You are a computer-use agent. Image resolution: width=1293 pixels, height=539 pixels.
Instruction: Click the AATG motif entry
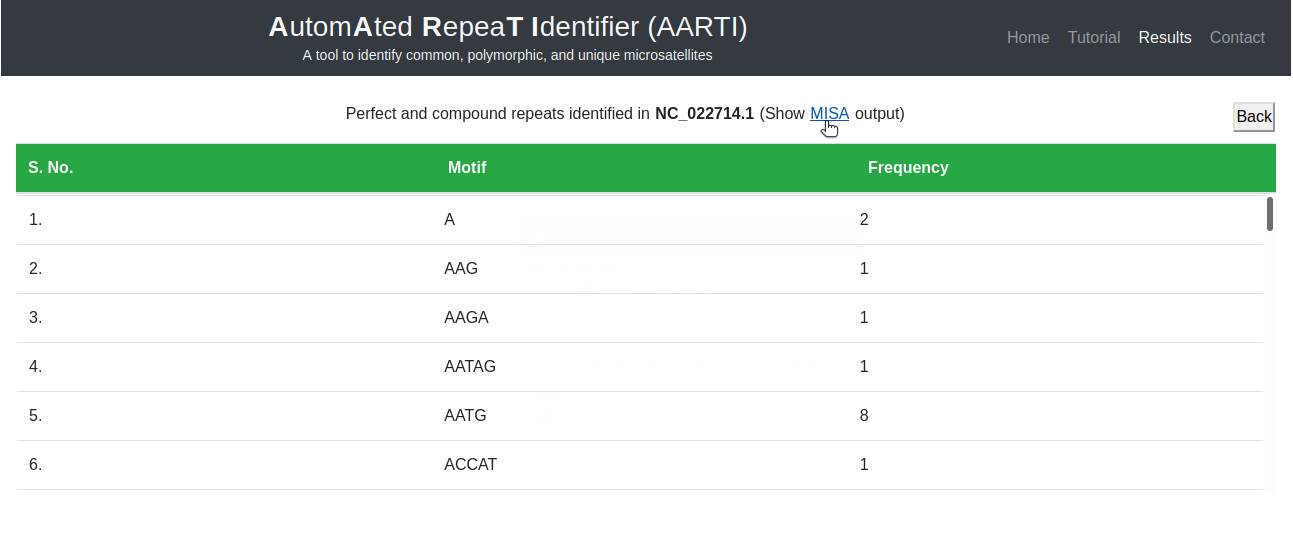[x=465, y=416]
